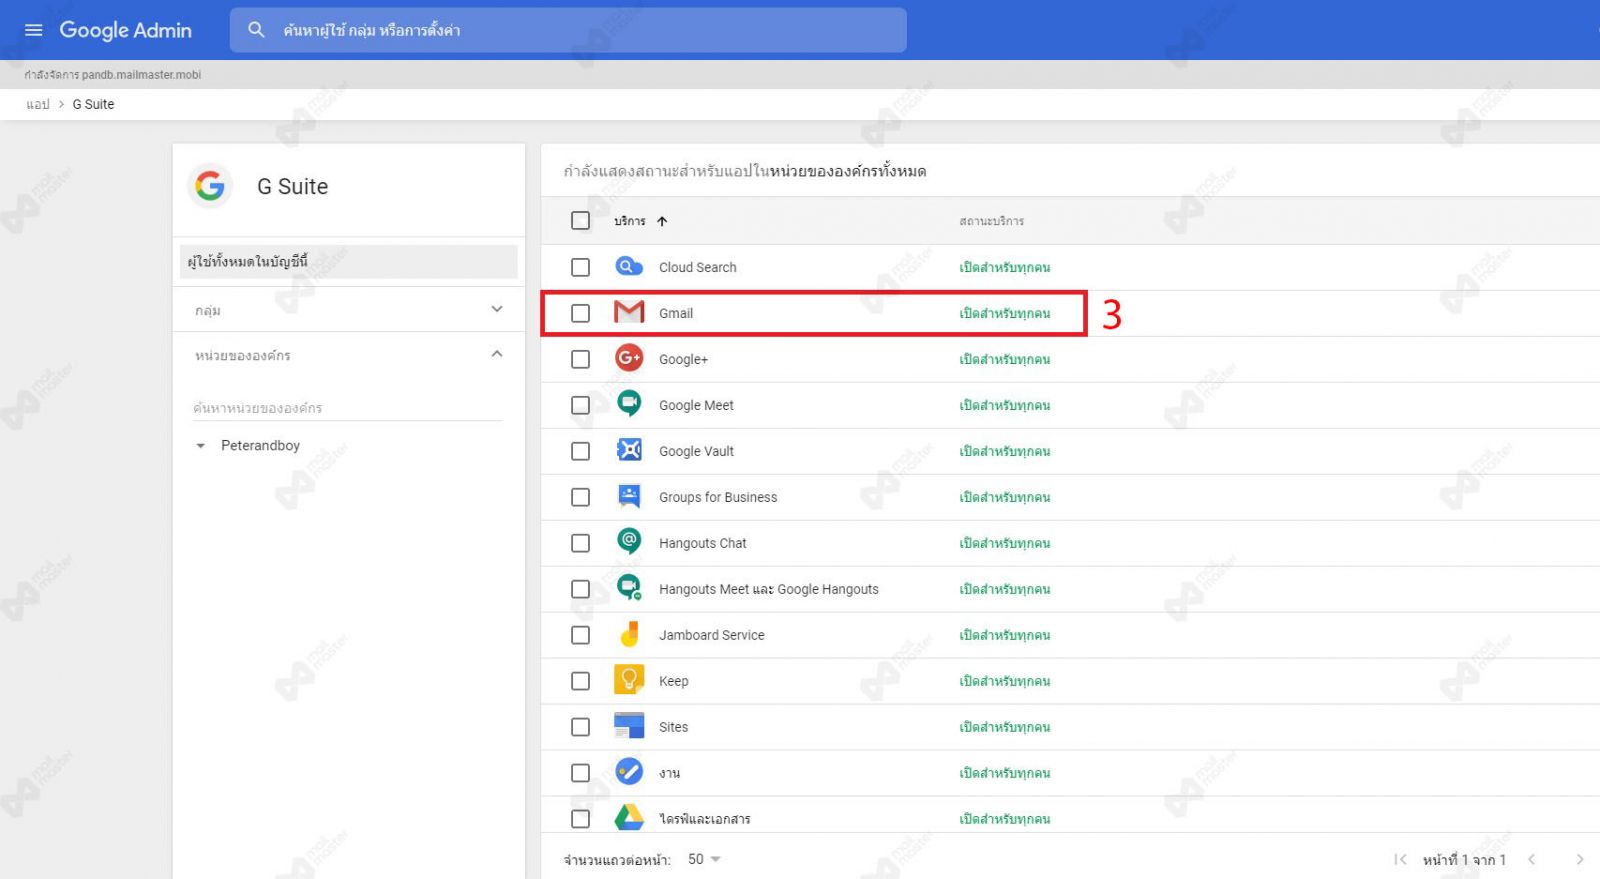The width and height of the screenshot is (1600, 879).
Task: Select ผู้ใช้ทั้งหมดในบัญชีนี้ (all users) item
Action: tap(348, 262)
